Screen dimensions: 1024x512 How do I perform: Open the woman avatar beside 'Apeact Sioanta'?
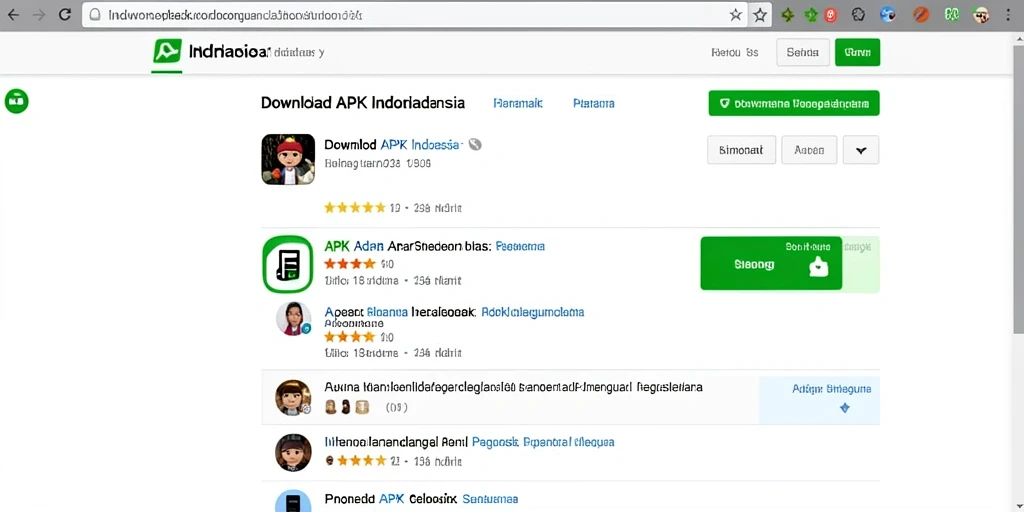point(293,319)
